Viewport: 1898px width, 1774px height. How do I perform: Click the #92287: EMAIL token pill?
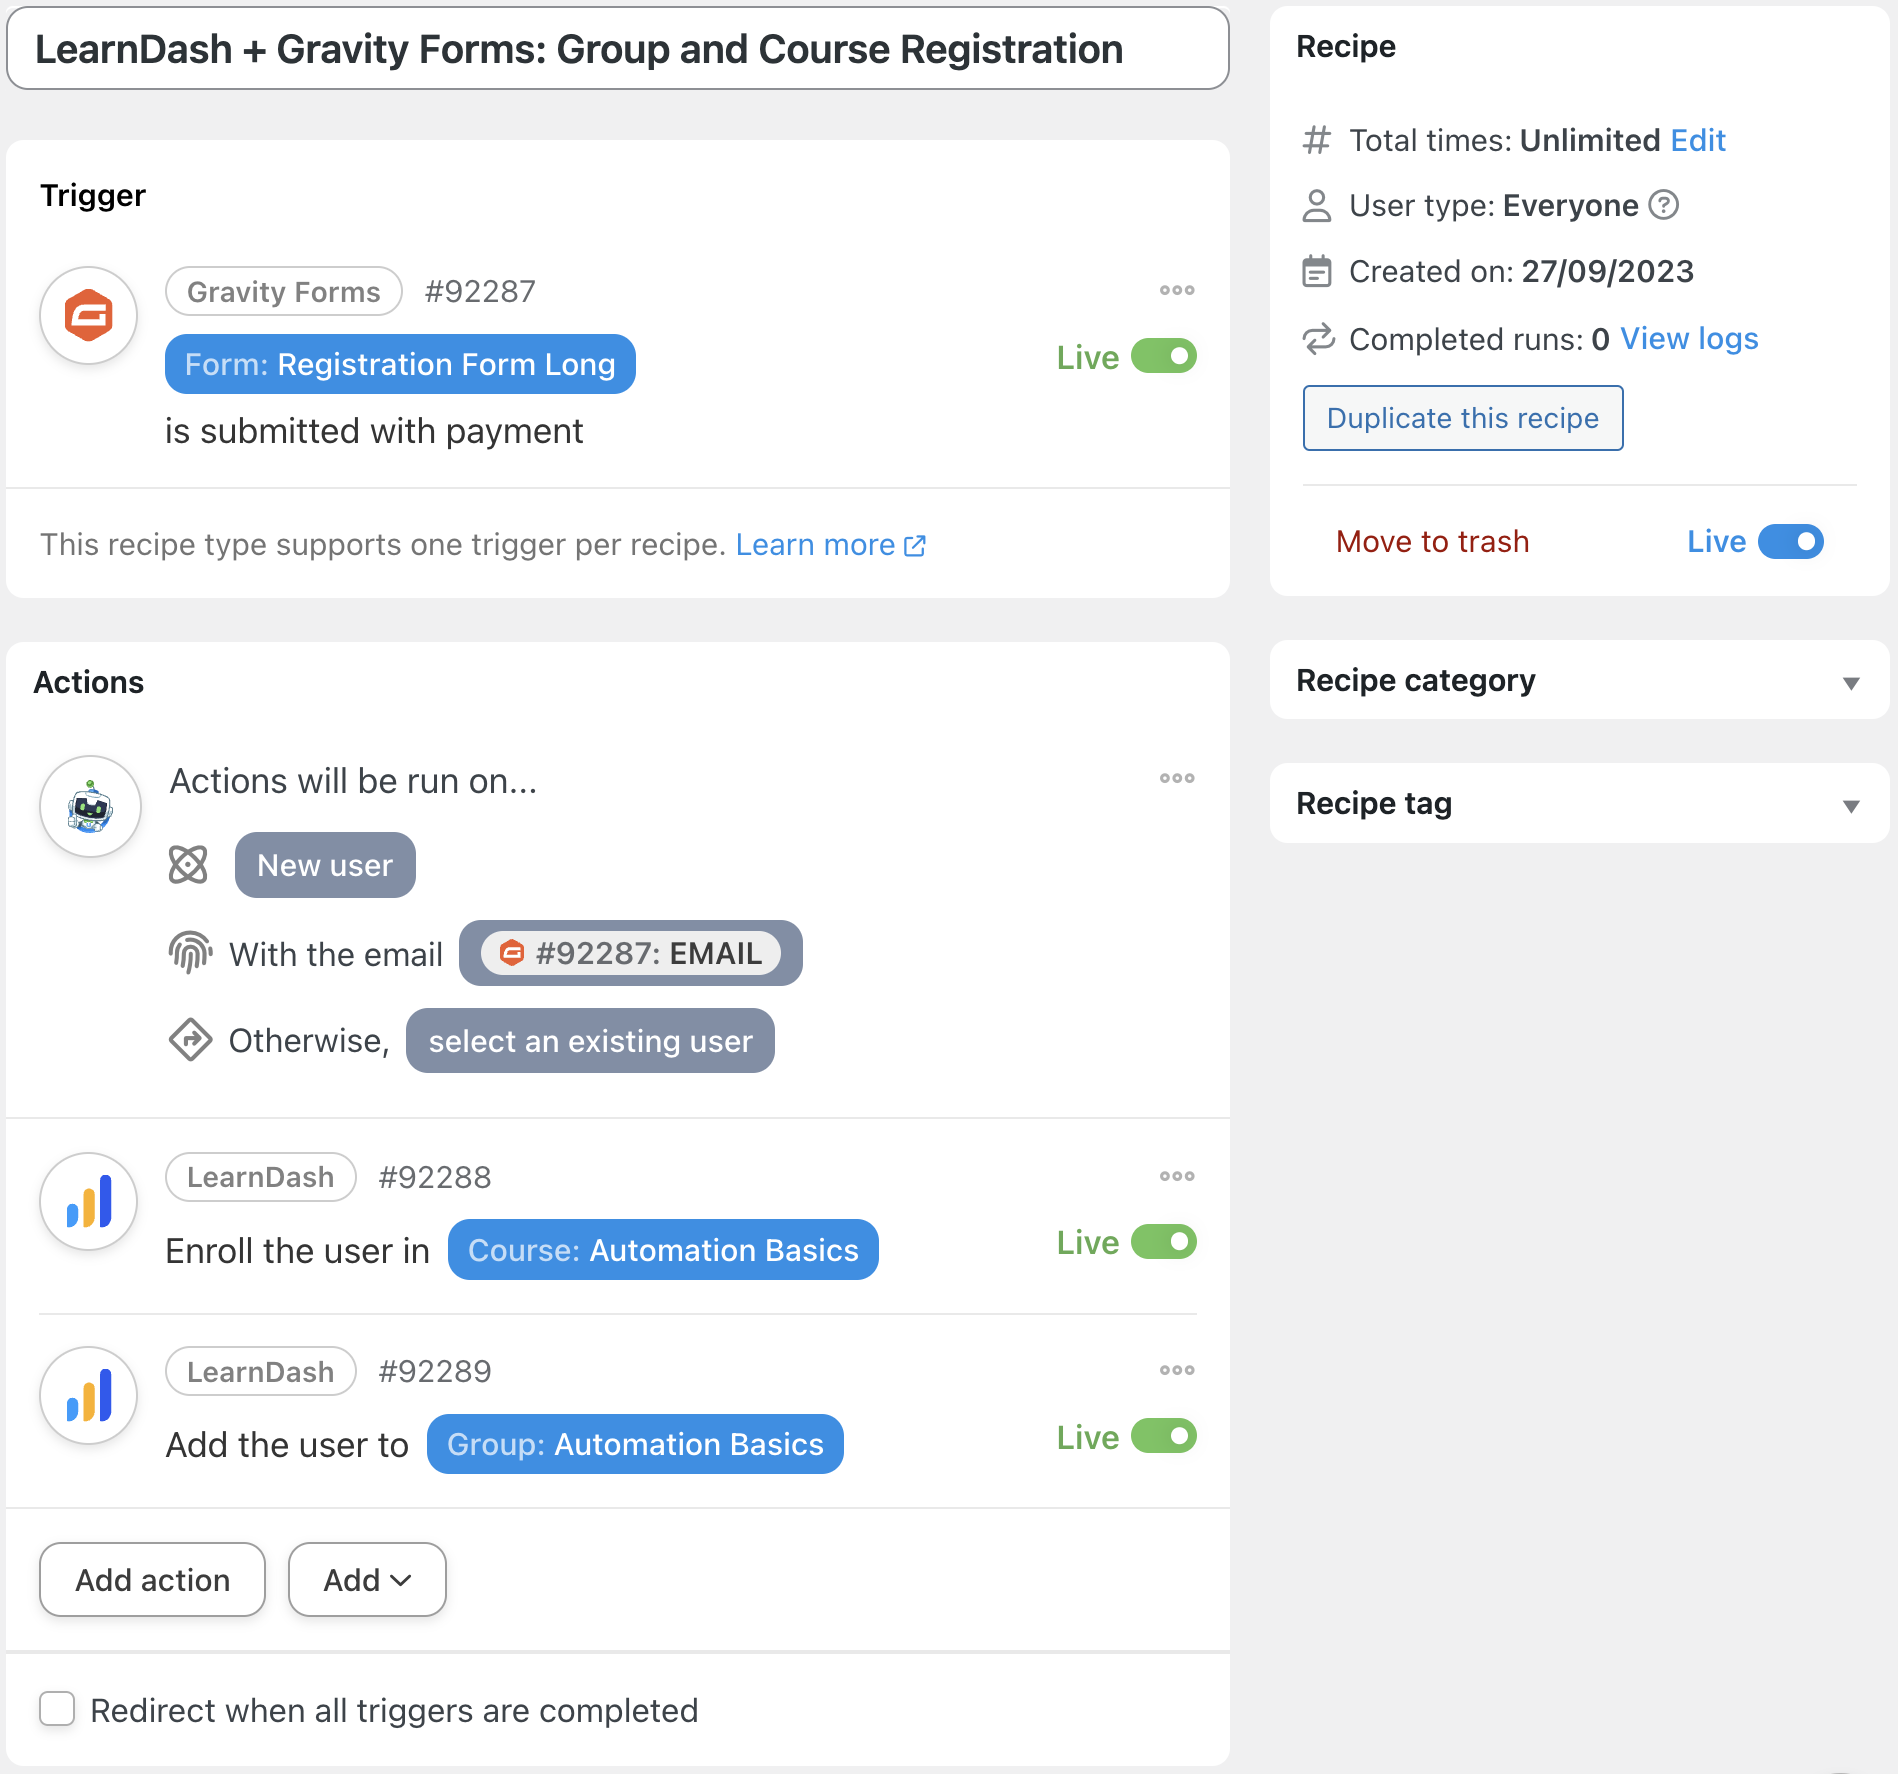[631, 953]
